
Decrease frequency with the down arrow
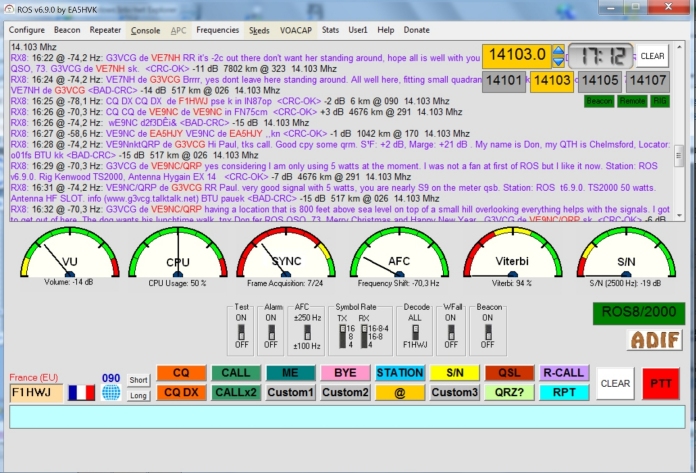(x=559, y=60)
